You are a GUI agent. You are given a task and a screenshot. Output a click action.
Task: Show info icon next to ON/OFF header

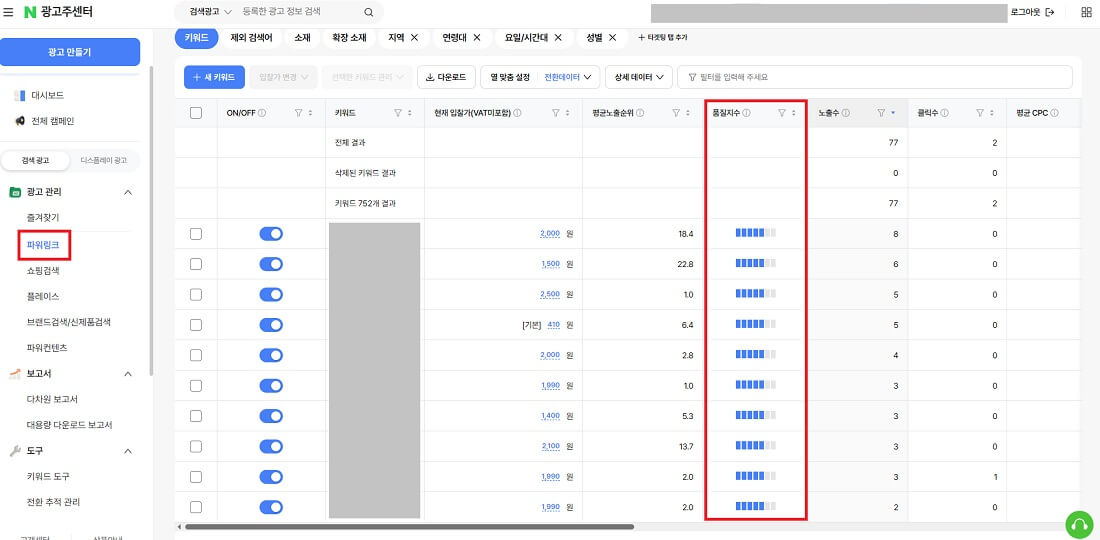pyautogui.click(x=262, y=113)
